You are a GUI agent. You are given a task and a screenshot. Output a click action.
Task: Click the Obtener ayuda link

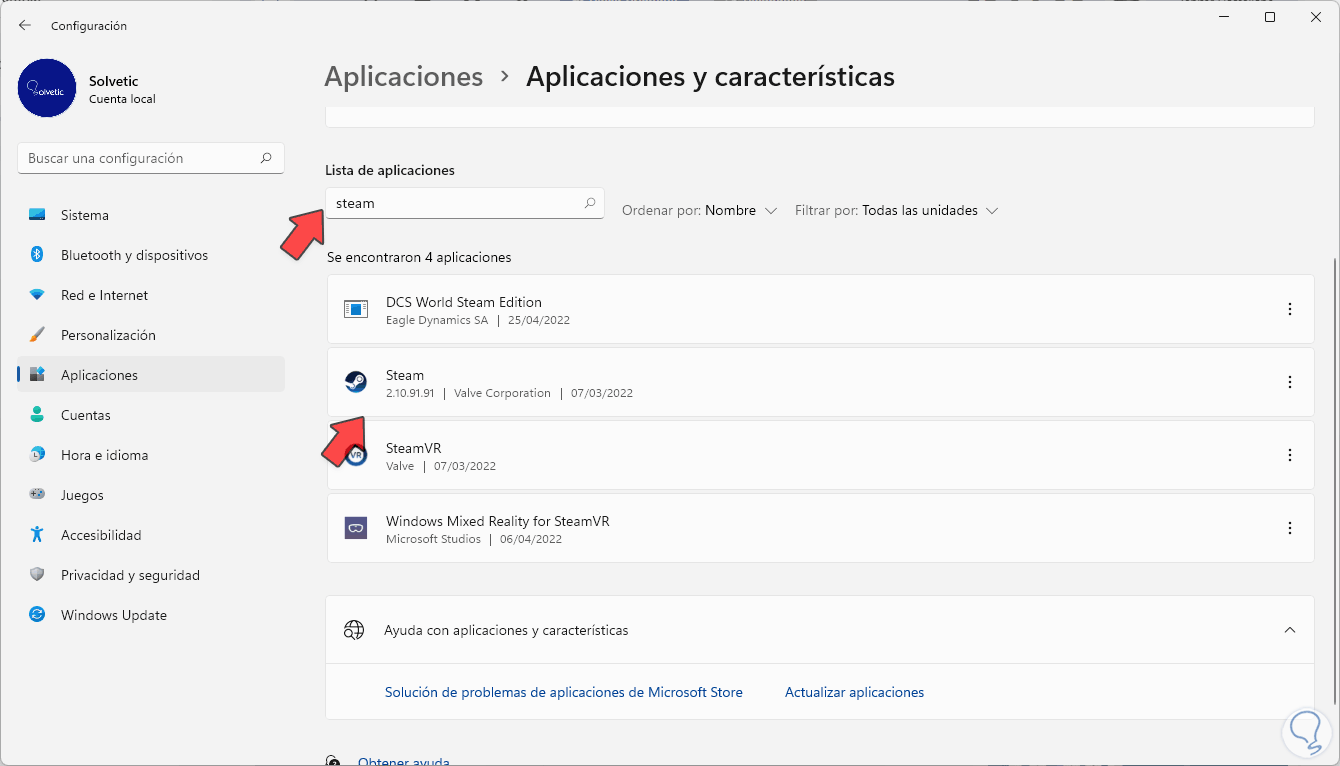(404, 761)
